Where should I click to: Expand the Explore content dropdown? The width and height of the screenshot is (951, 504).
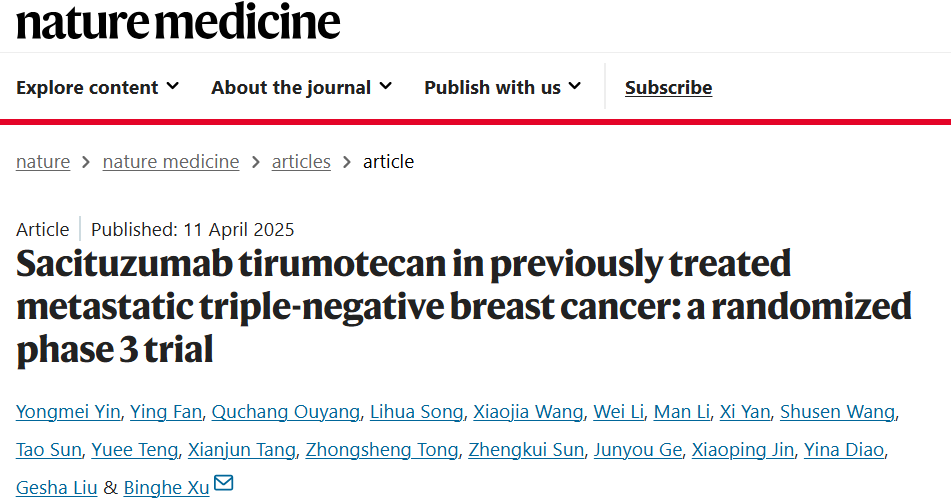tap(97, 88)
